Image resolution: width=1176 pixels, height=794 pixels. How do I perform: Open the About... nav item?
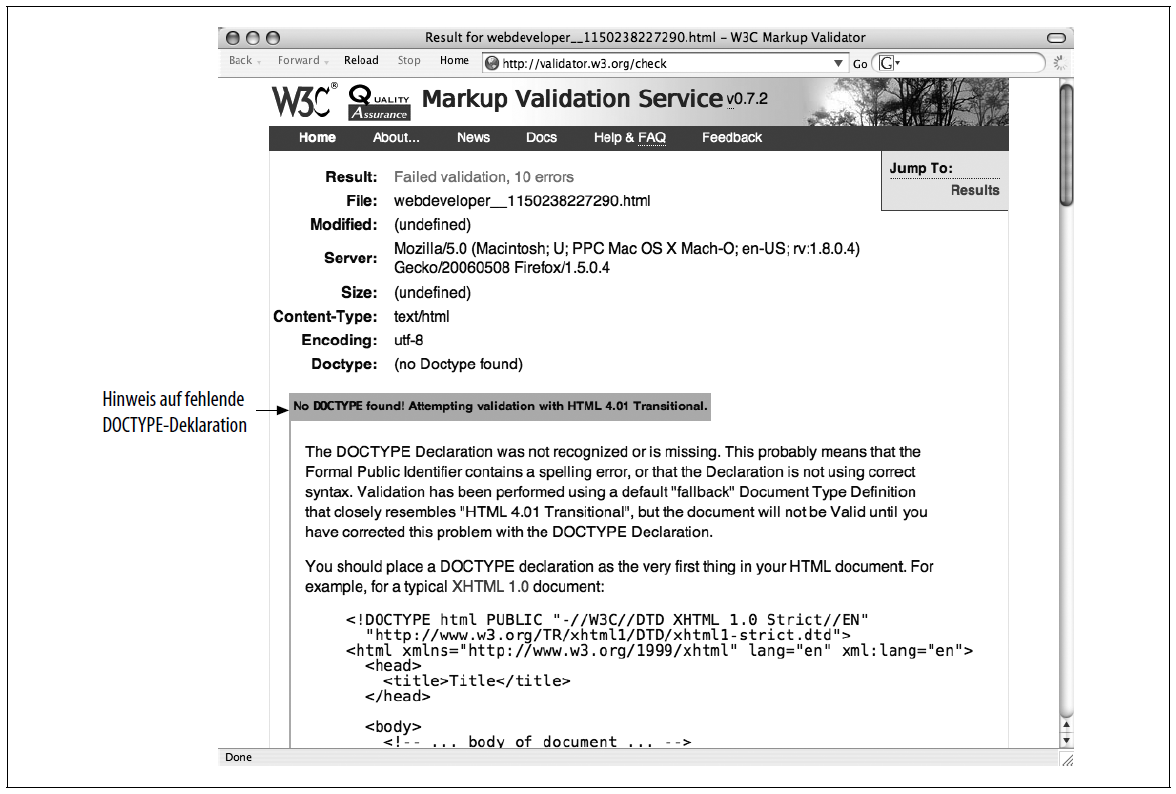pos(397,137)
